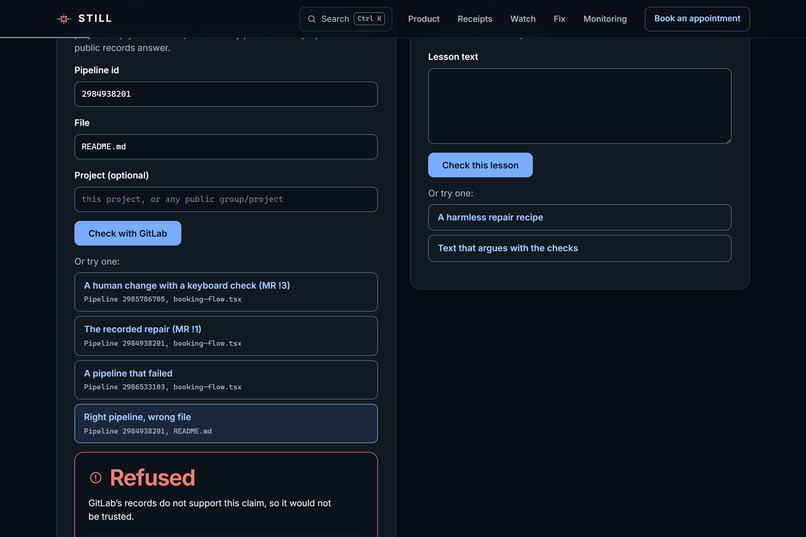This screenshot has width=806, height=537.
Task: Focus the File input showing README.md
Action: pyautogui.click(x=226, y=146)
